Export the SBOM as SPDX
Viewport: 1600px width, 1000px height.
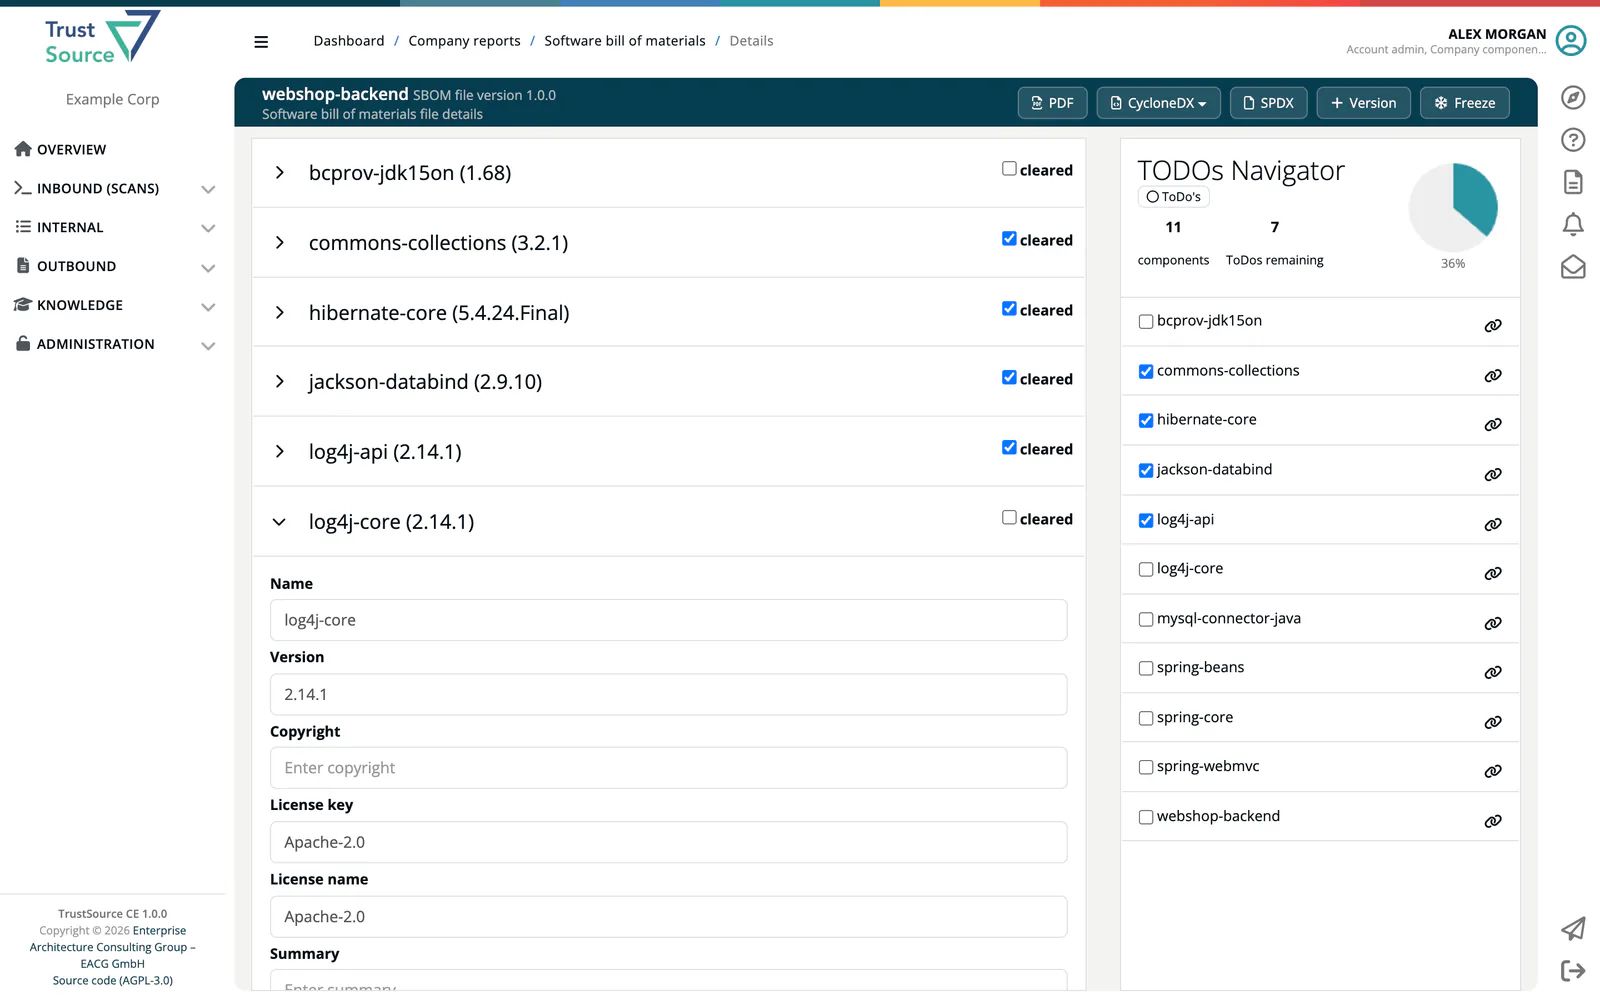[x=1268, y=103]
